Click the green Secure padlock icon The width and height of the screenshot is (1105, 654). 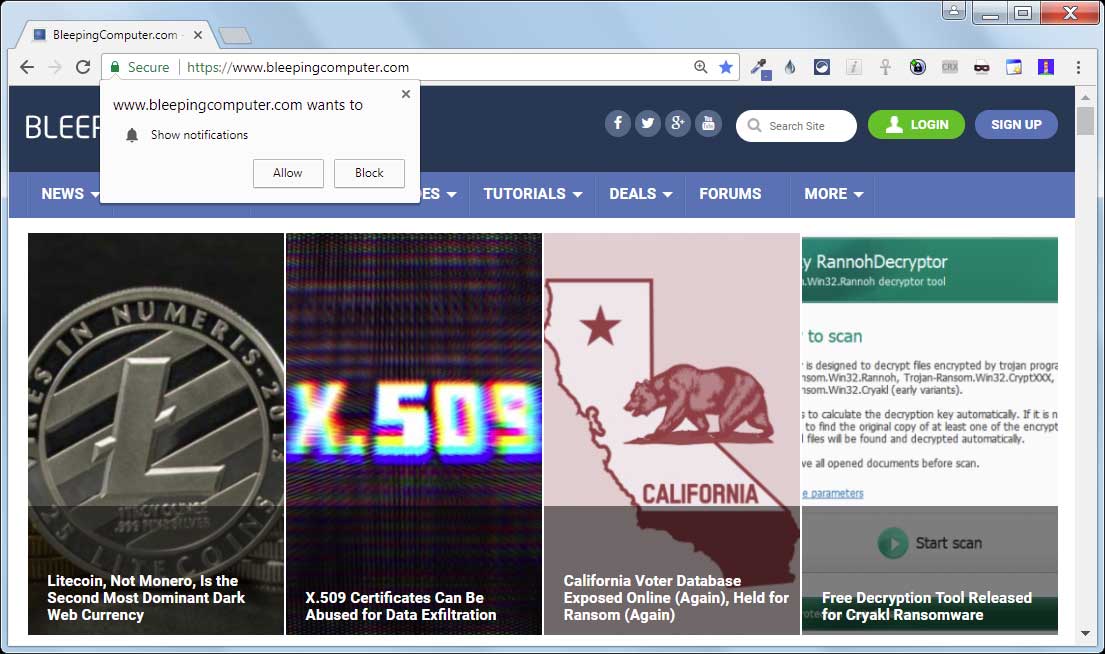point(115,67)
